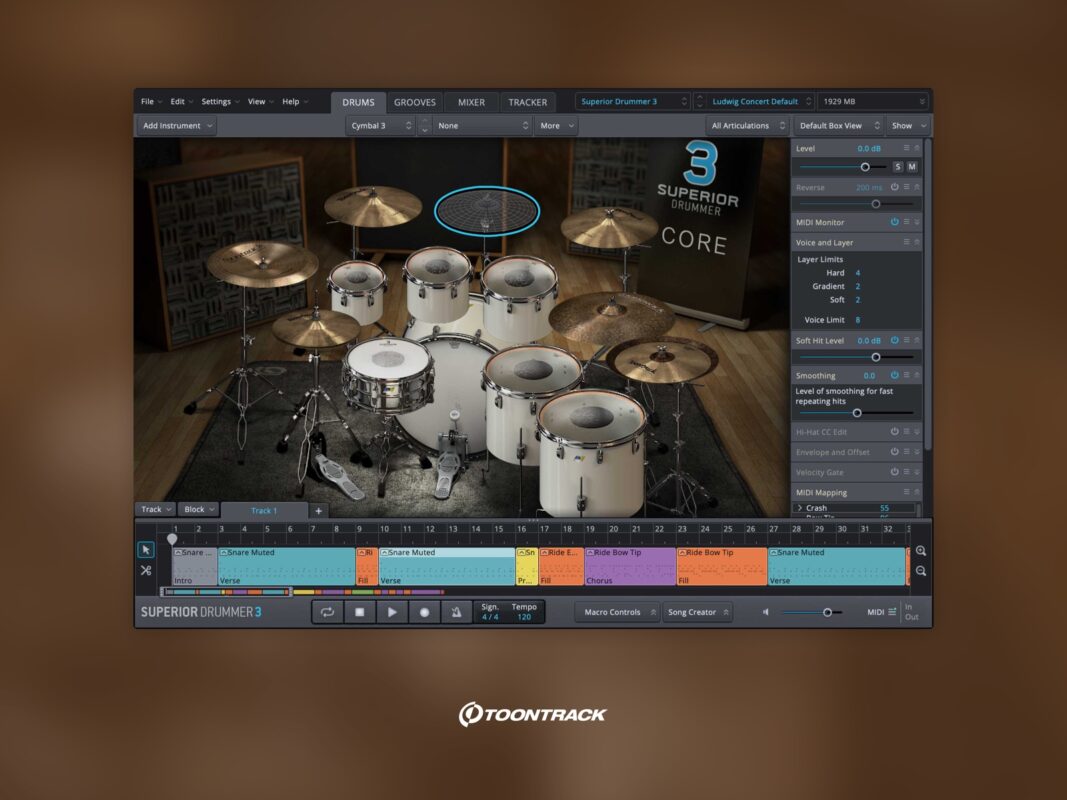The height and width of the screenshot is (800, 1067).
Task: Toggle Soft Hit Level power button
Action: [894, 340]
